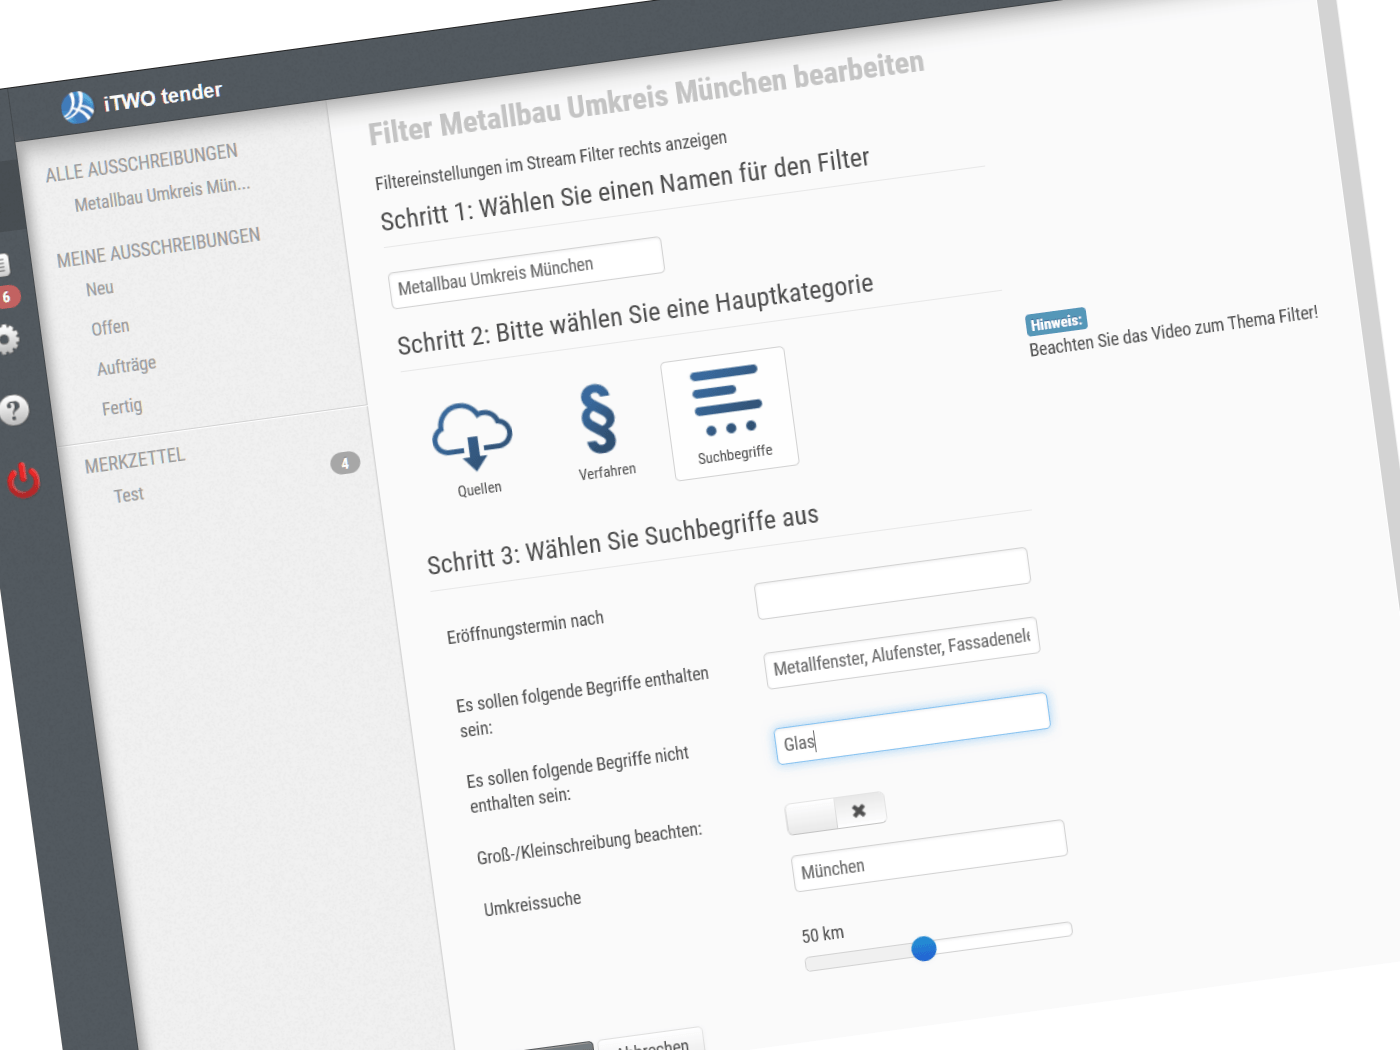Click the Merkzettel count badge 4

coord(345,463)
